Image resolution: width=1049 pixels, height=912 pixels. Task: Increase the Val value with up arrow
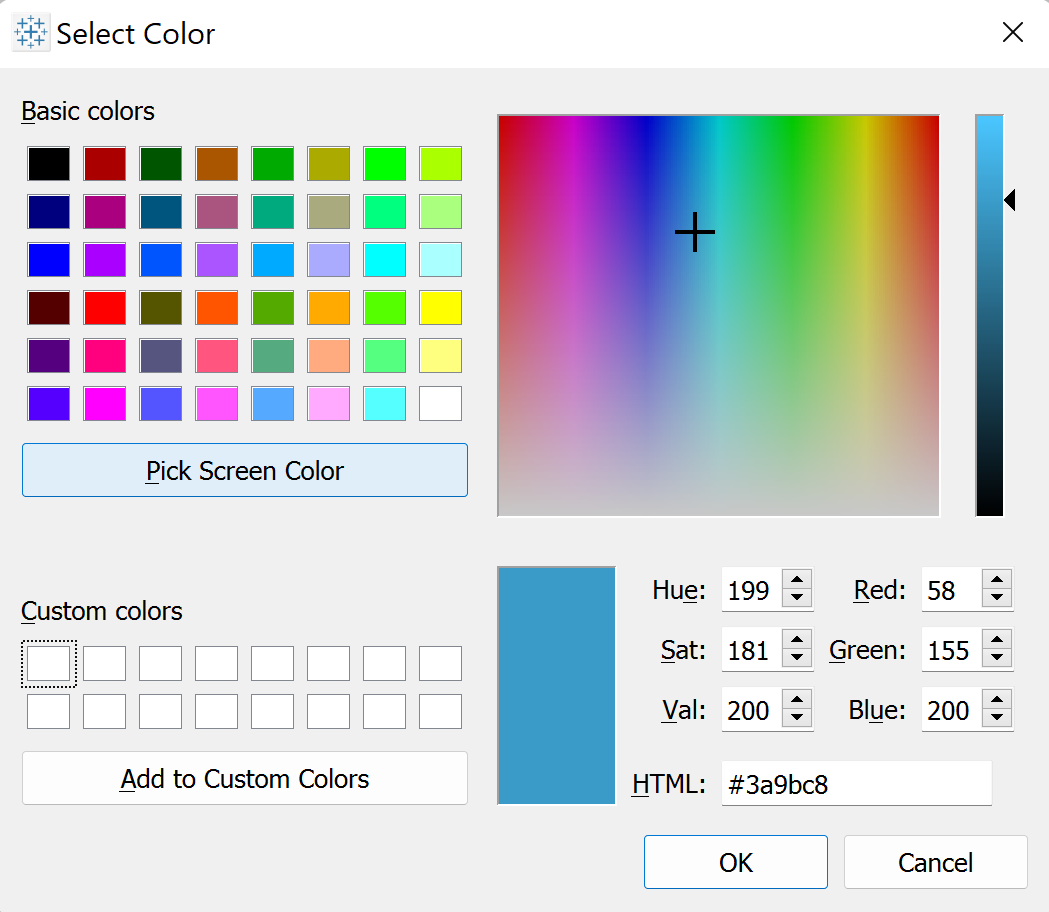797,701
